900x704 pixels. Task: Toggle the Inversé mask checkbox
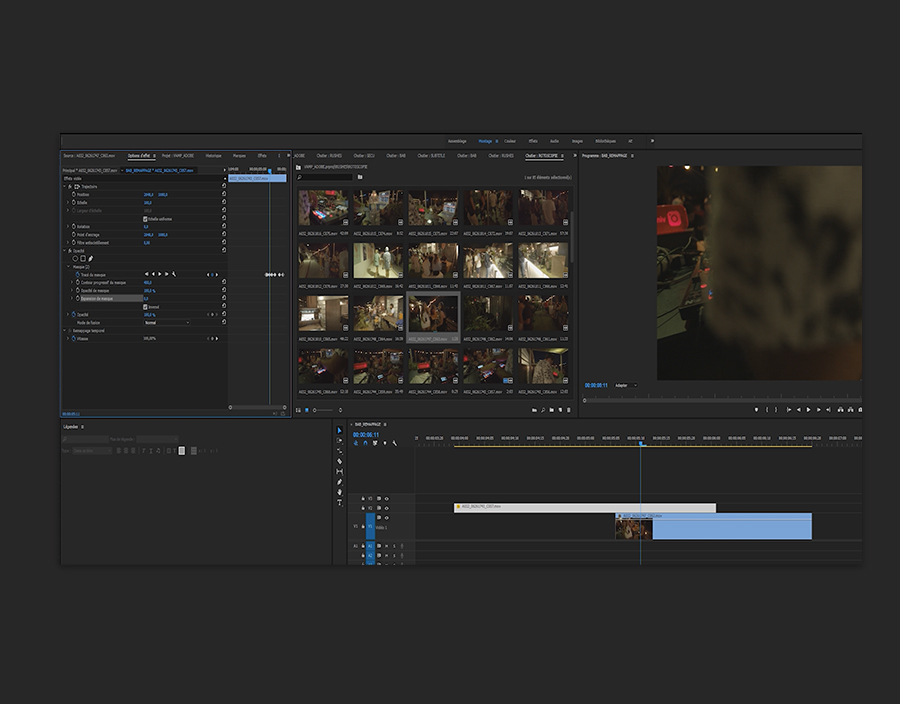(x=146, y=306)
